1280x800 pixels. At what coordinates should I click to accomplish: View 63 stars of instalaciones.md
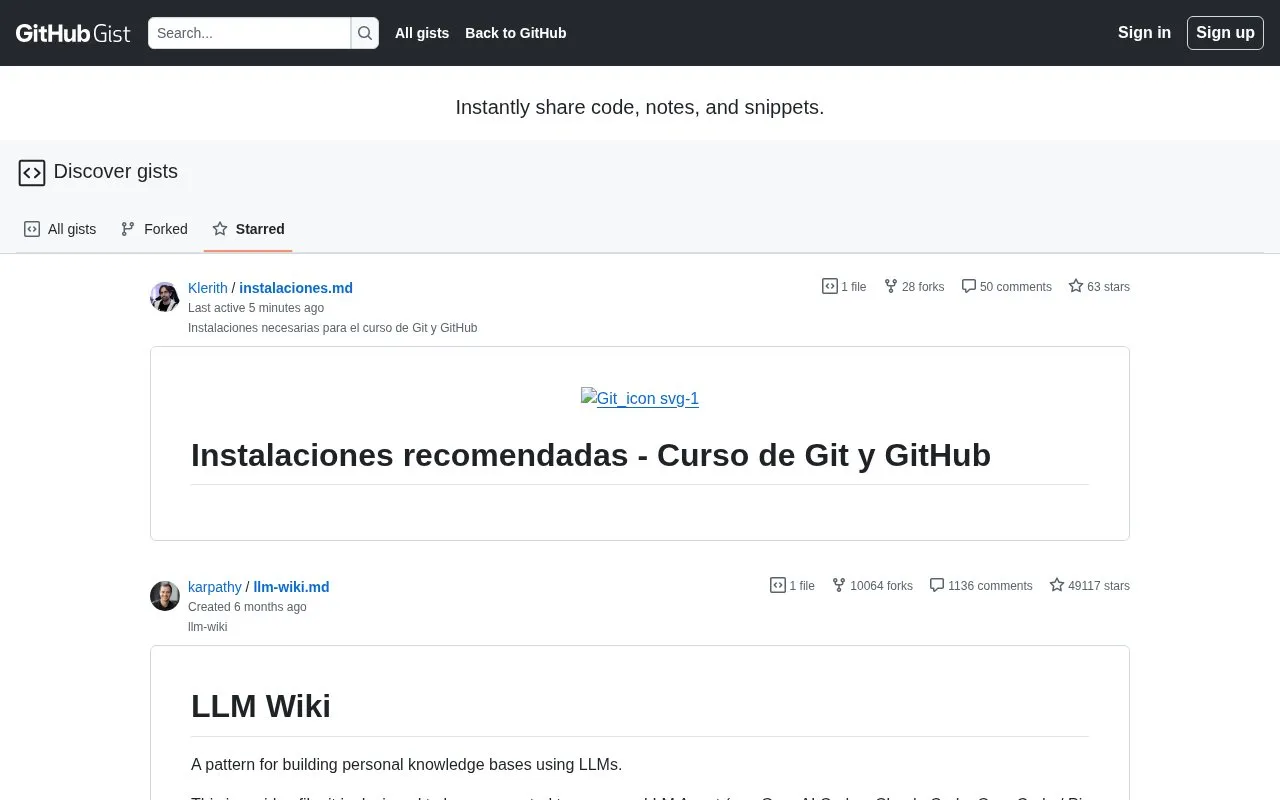pos(1099,287)
